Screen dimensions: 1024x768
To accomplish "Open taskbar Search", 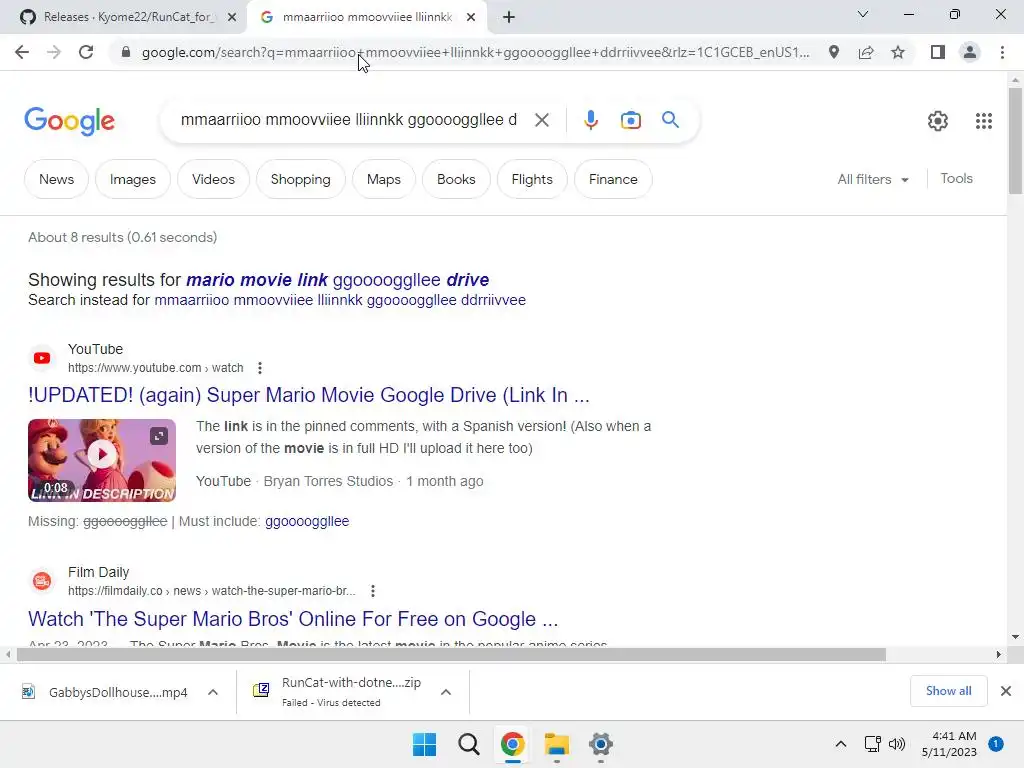I will pos(468,744).
